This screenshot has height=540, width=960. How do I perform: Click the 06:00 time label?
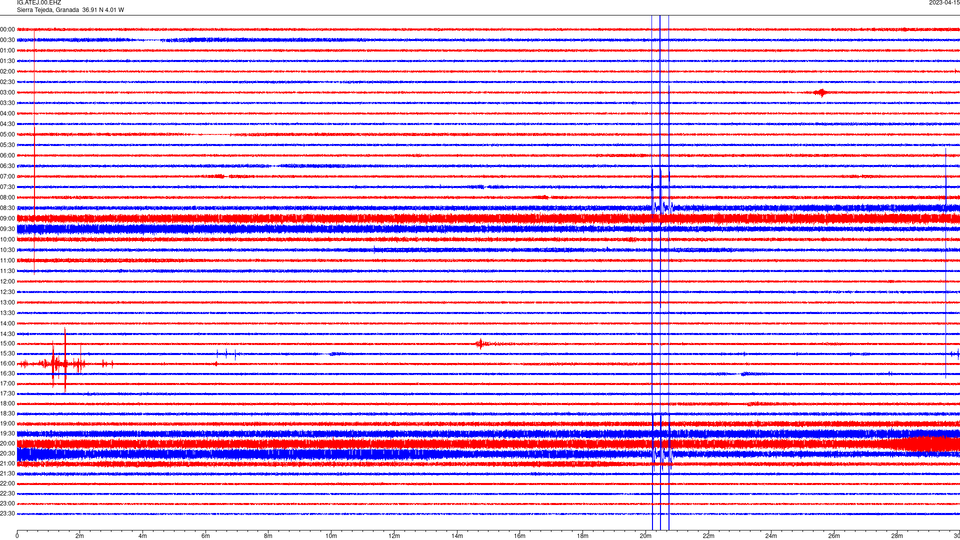pyautogui.click(x=7, y=156)
